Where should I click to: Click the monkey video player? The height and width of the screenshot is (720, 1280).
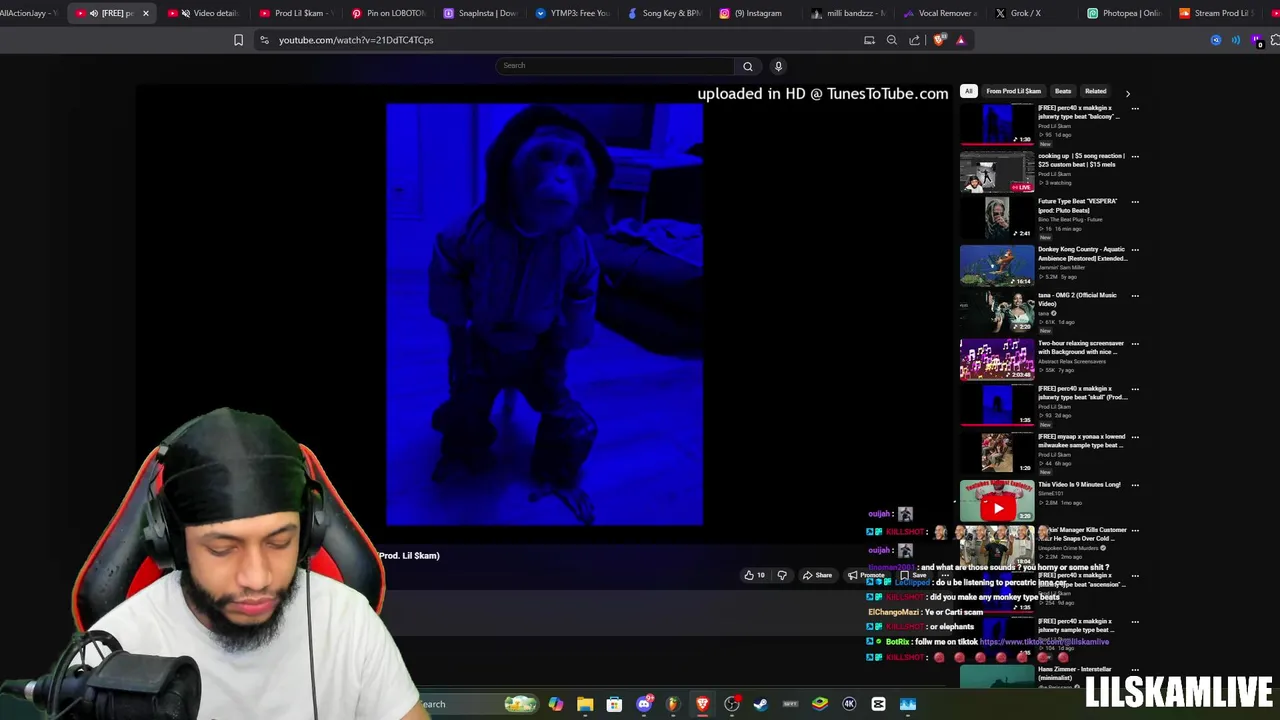[x=544, y=314]
